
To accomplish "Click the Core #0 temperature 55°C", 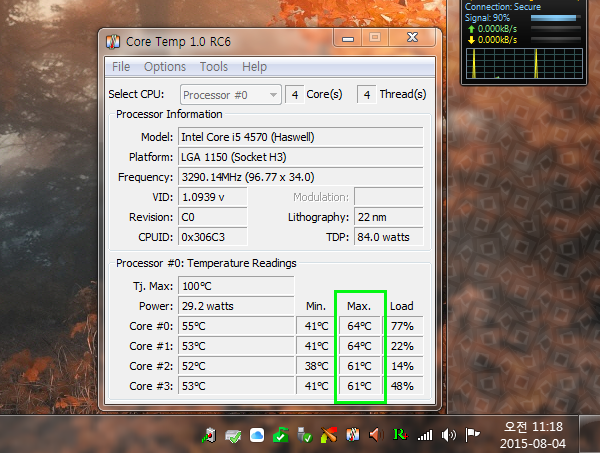I will (236, 326).
